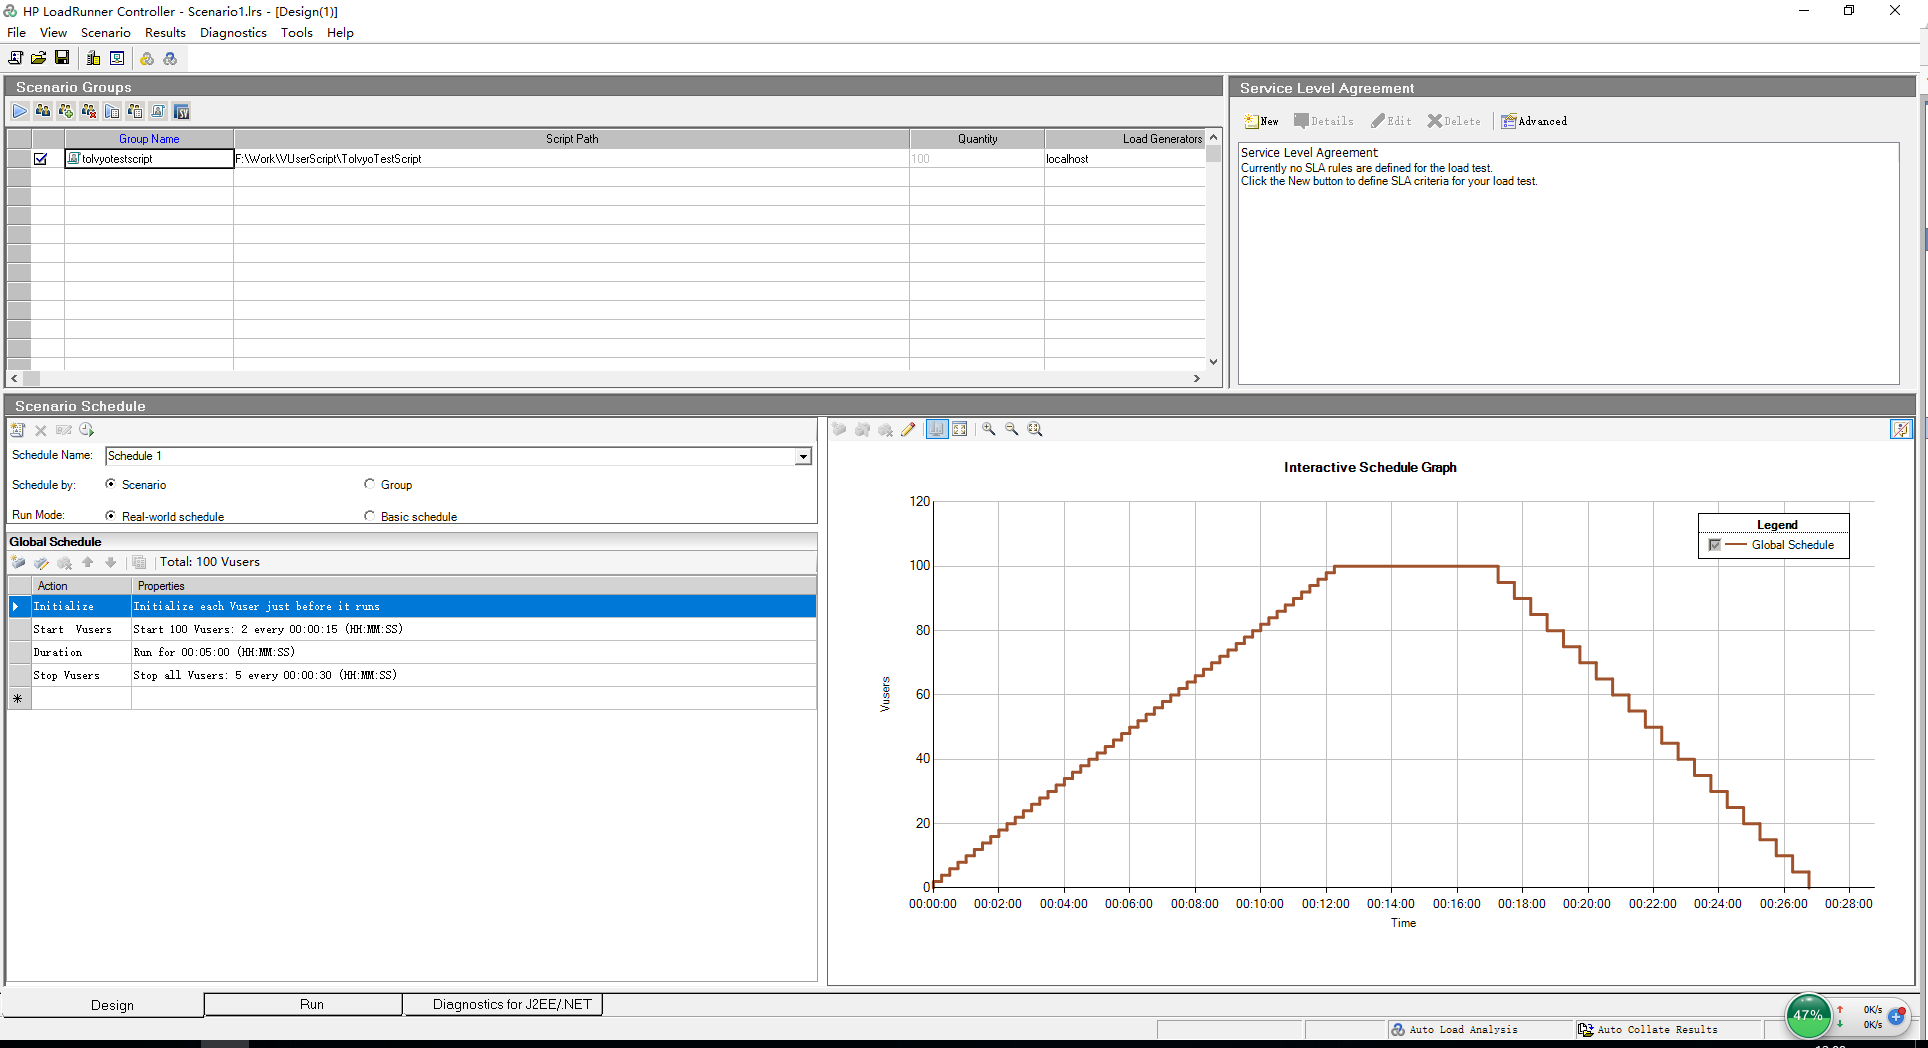Select Schedule by Group radio button
Screen dimensions: 1928x1048
tap(370, 484)
